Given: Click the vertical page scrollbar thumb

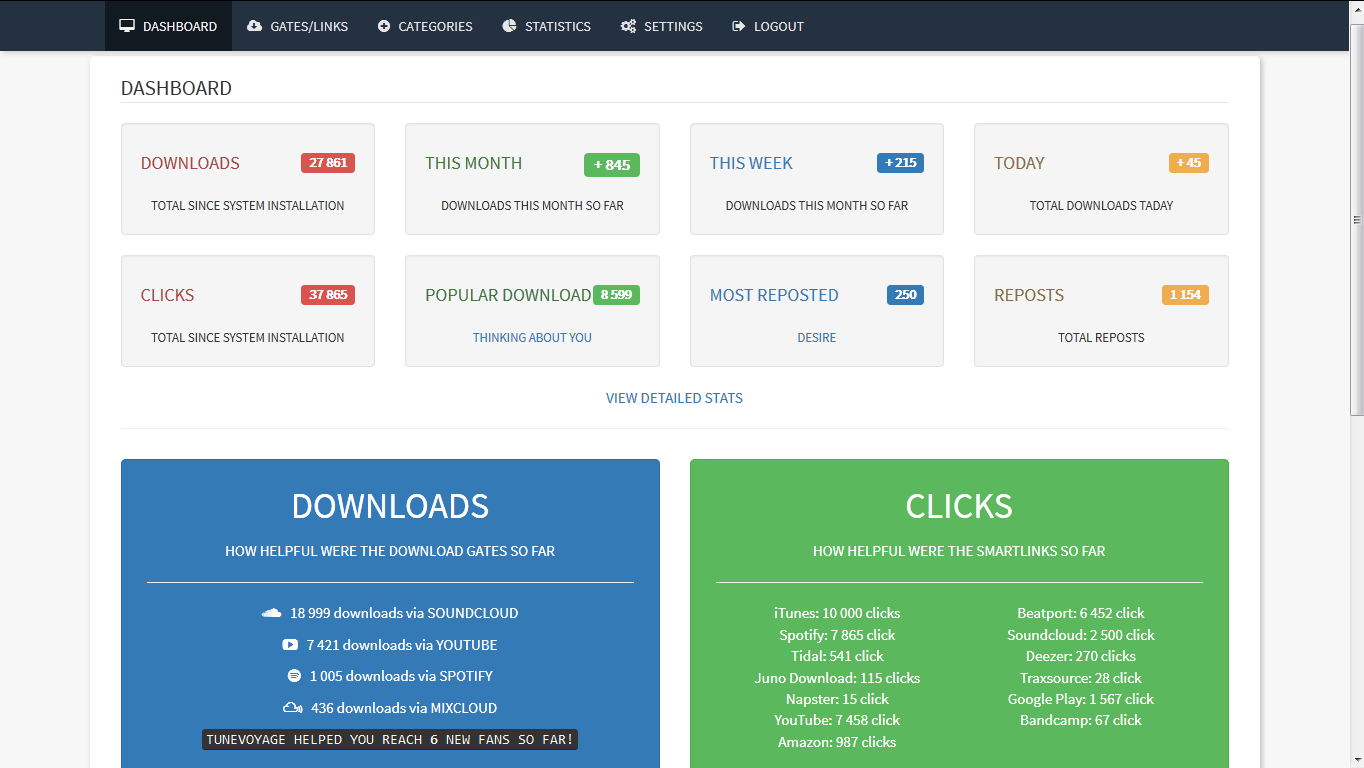Looking at the screenshot, I should 1357,220.
